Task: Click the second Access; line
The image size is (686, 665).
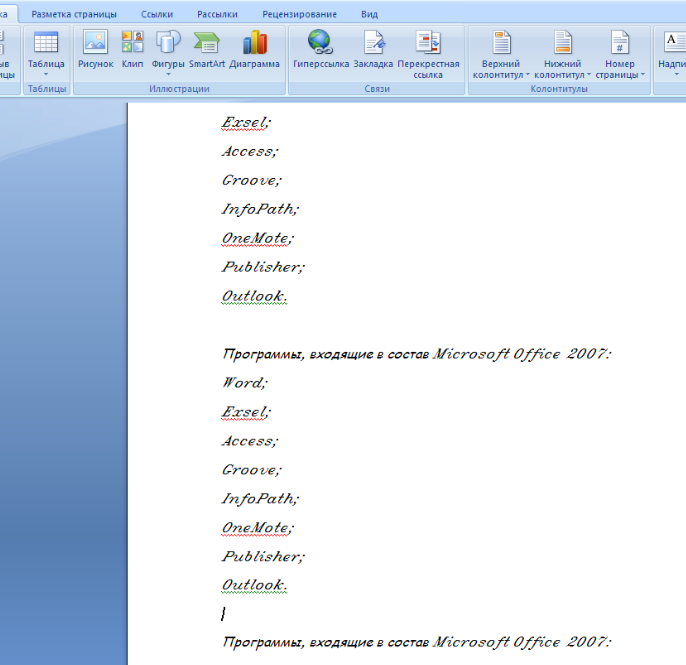Action: (x=250, y=441)
